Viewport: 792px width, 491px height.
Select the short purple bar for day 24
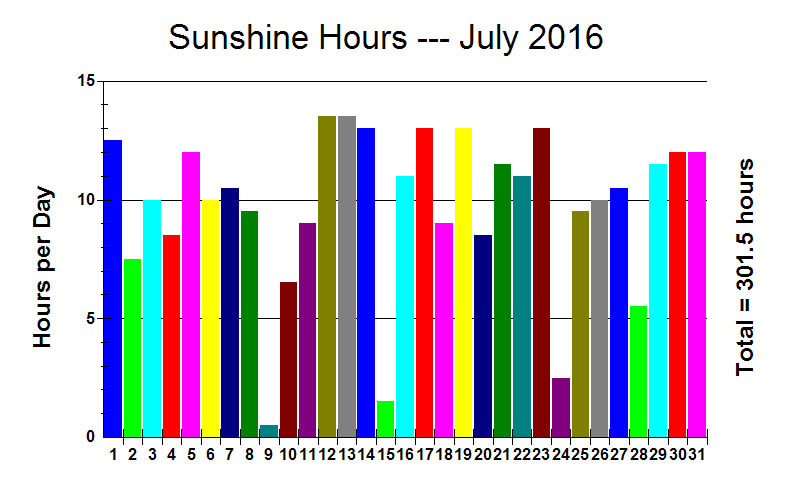[561, 408]
